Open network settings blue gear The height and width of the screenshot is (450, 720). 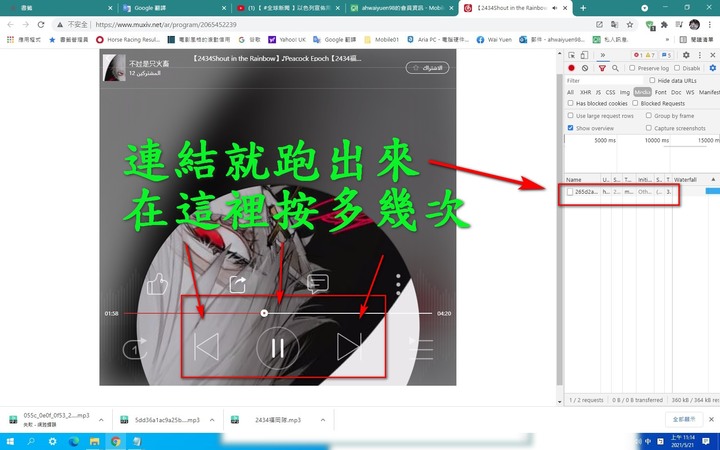coord(713,68)
